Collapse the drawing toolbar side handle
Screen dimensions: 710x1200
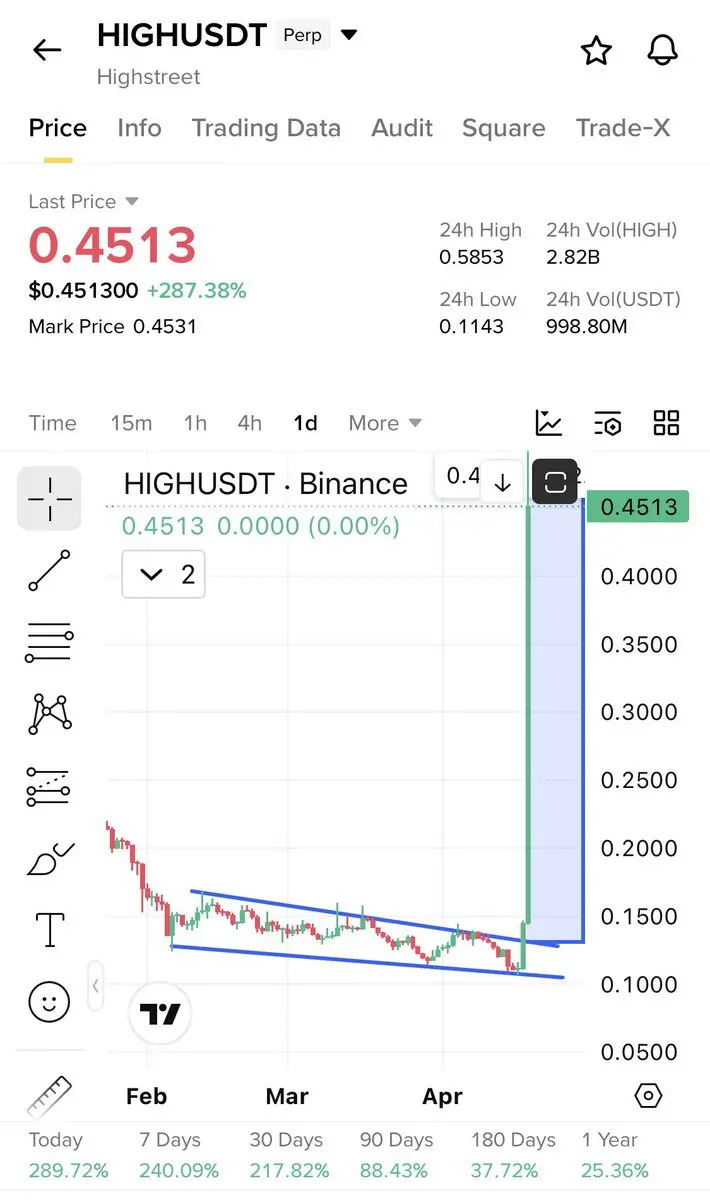tap(96, 986)
